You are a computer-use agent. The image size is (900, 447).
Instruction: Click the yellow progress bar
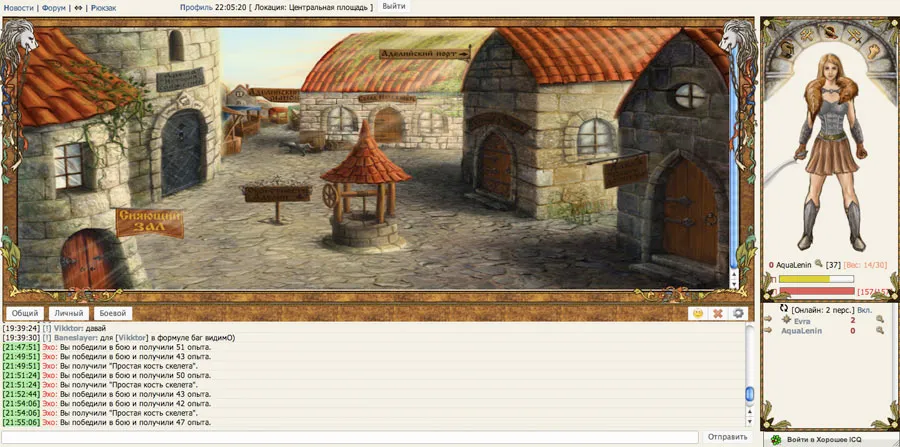point(816,279)
